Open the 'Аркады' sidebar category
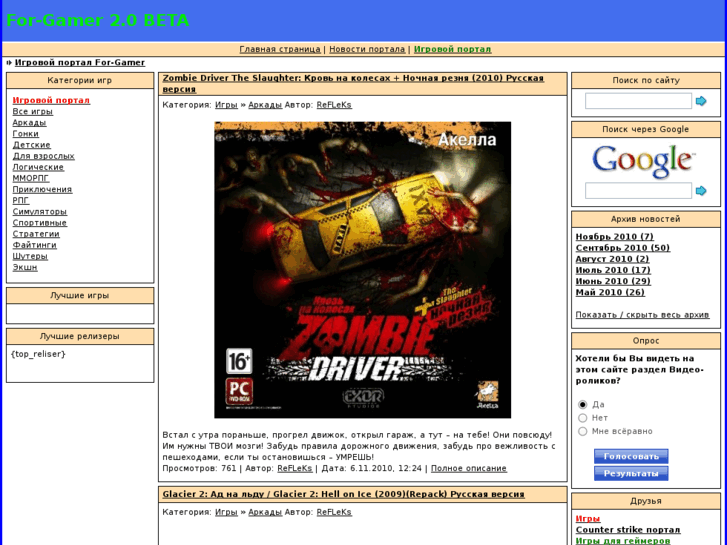Image resolution: width=727 pixels, height=545 pixels. tap(29, 123)
